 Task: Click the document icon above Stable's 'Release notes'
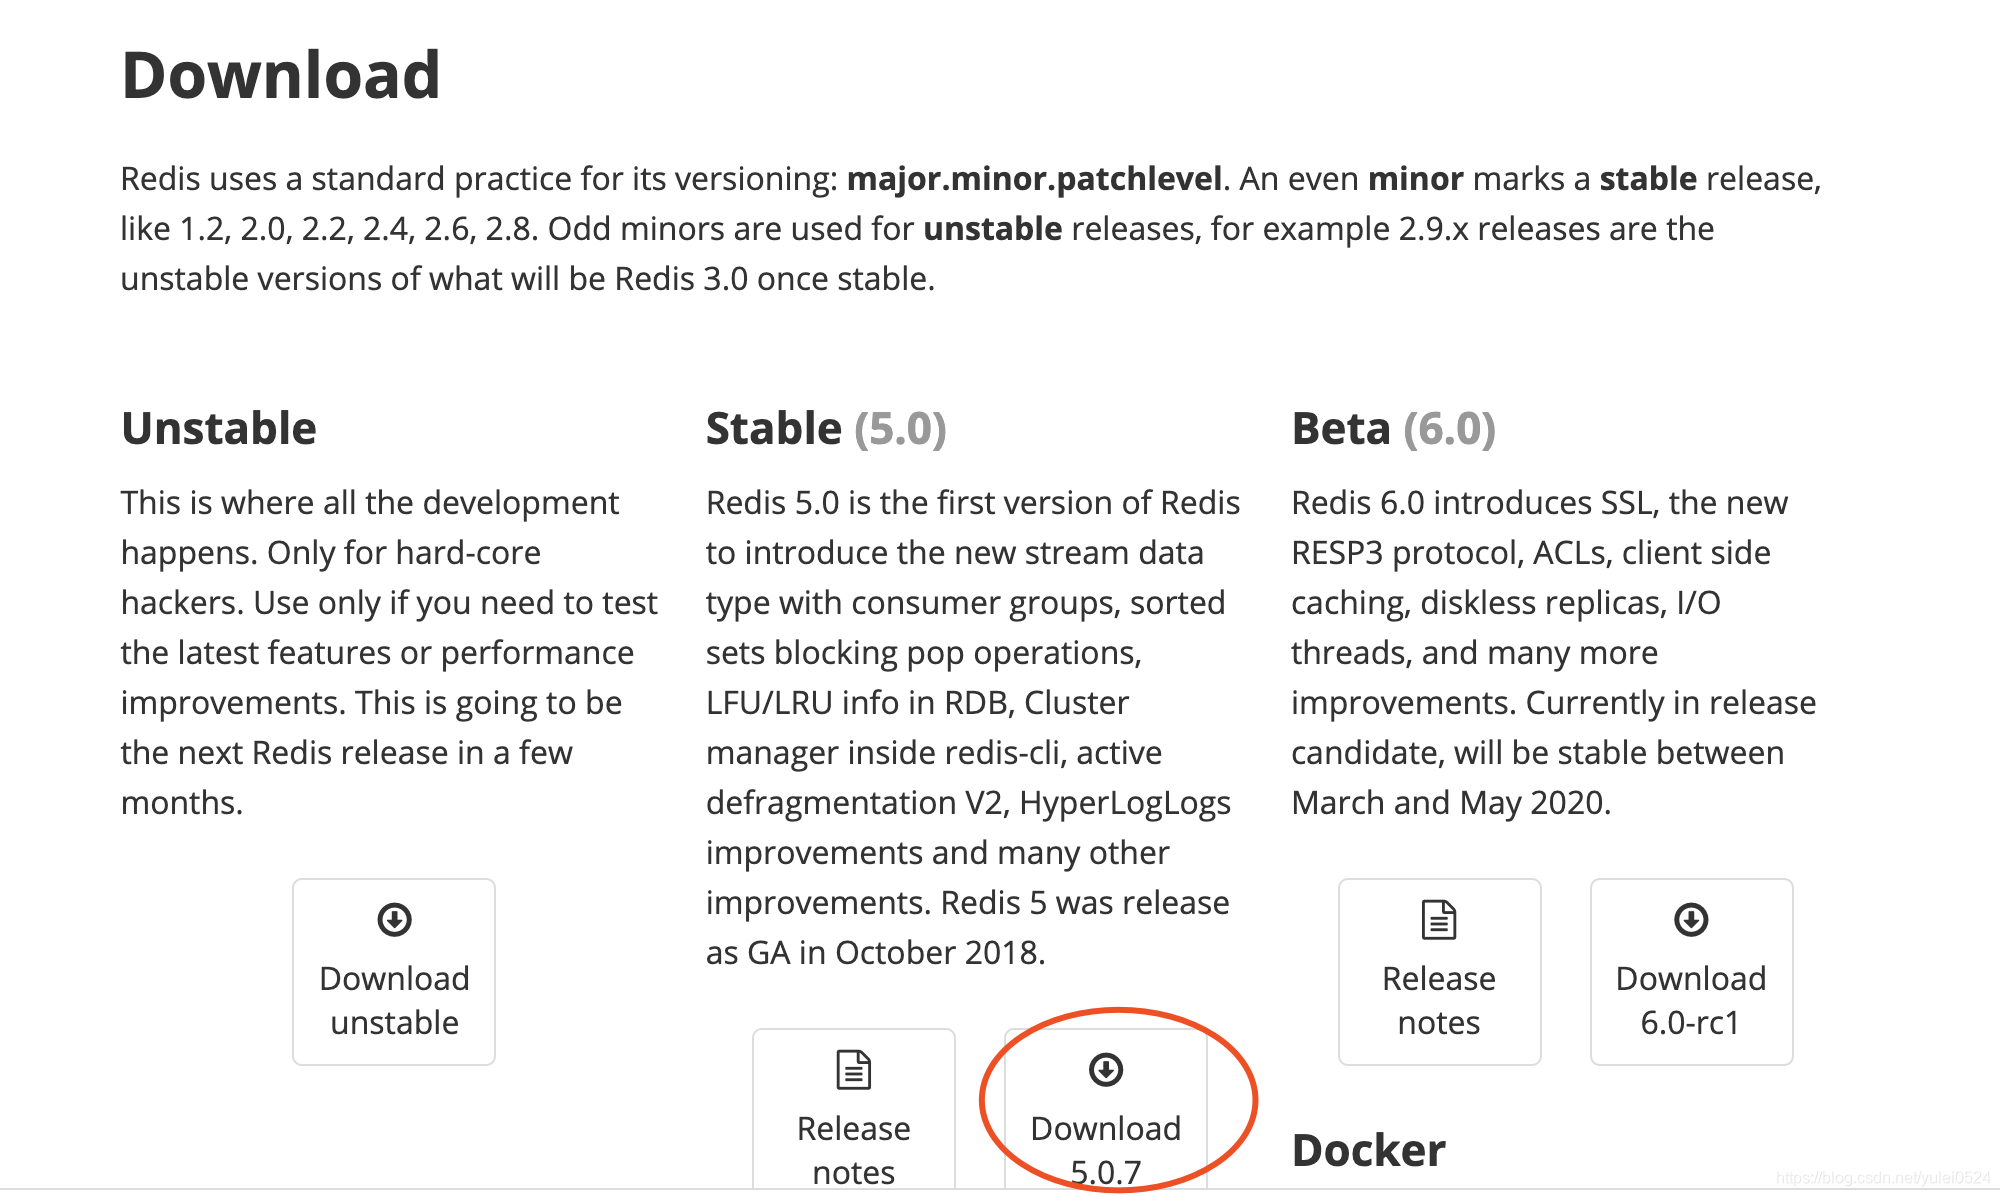pyautogui.click(x=853, y=1069)
